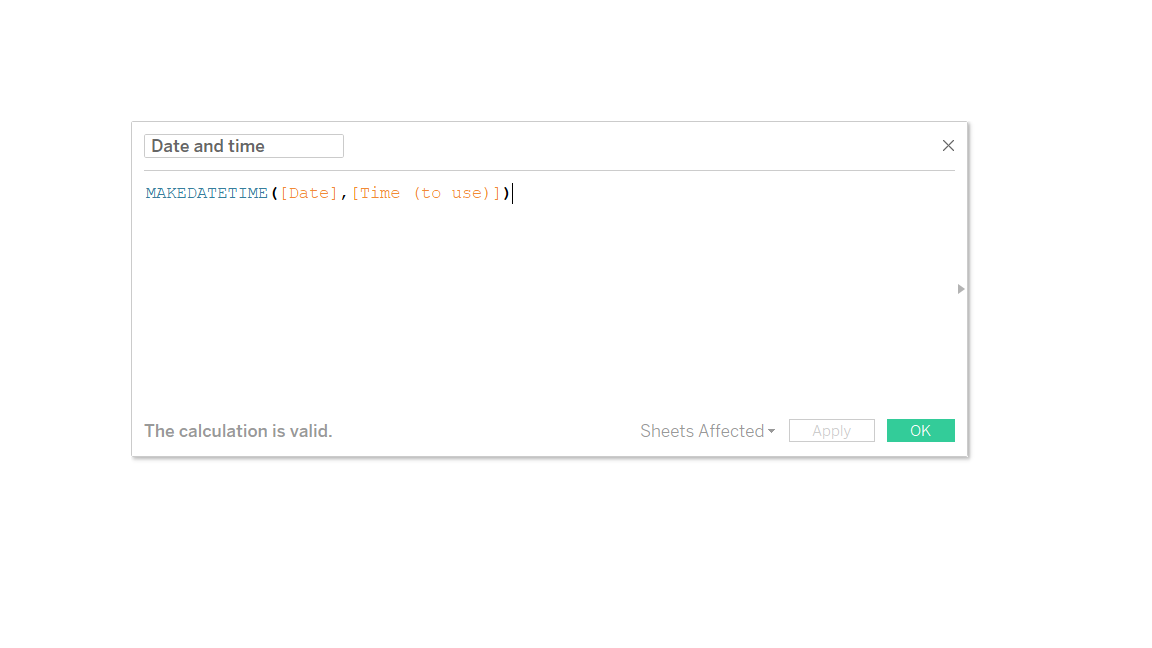Select the MAKEDATETIME function name in the formula
1152x648 pixels.
click(205, 192)
